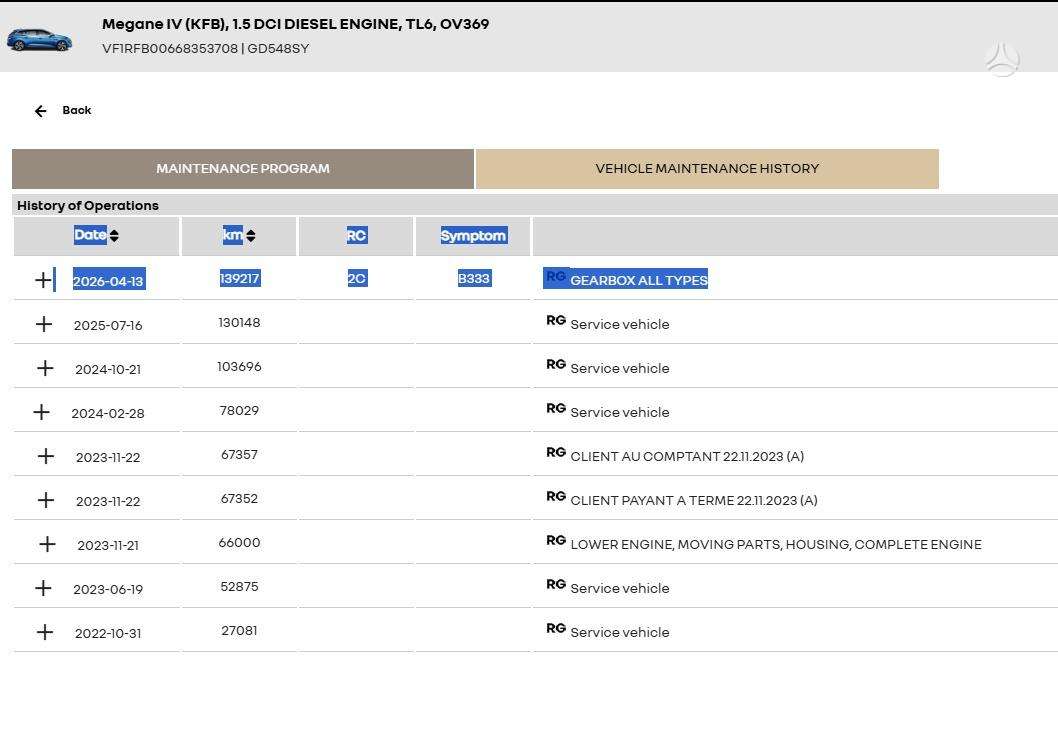
Task: Click GEARBOX ALL TYPES description
Action: (639, 280)
